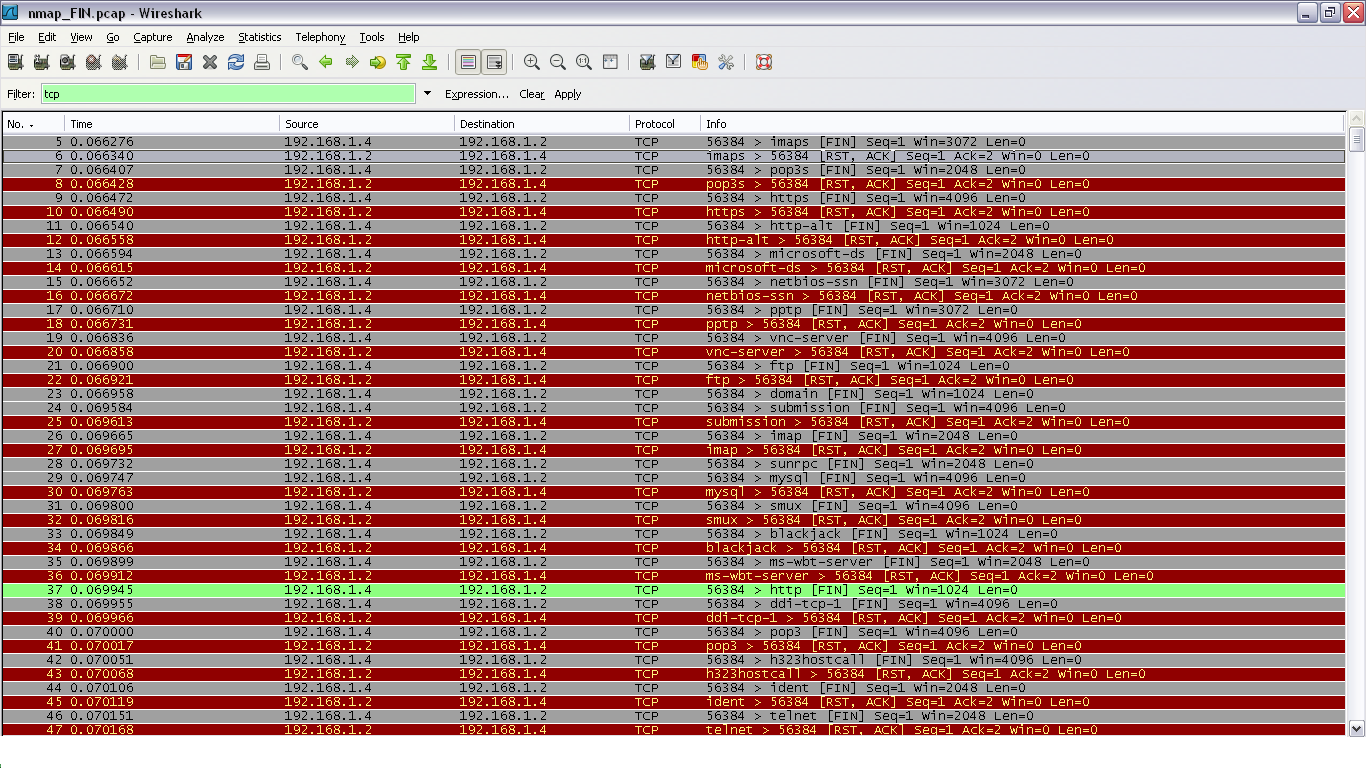
Task: Open capture options toolbar icon
Action: tap(41, 62)
